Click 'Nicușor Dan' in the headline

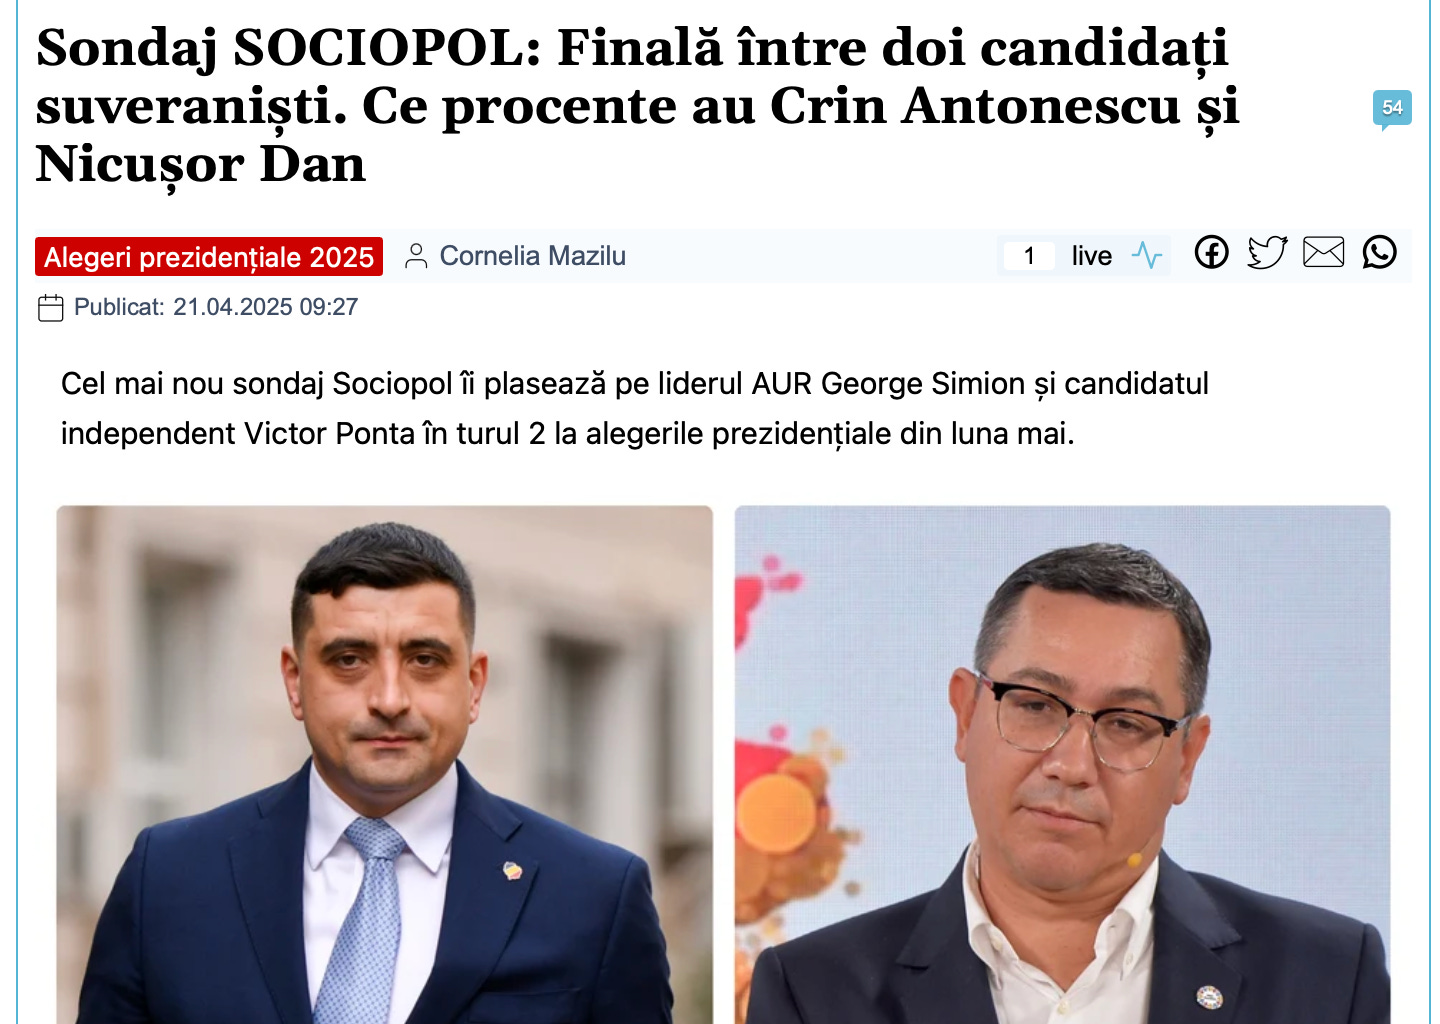201,165
